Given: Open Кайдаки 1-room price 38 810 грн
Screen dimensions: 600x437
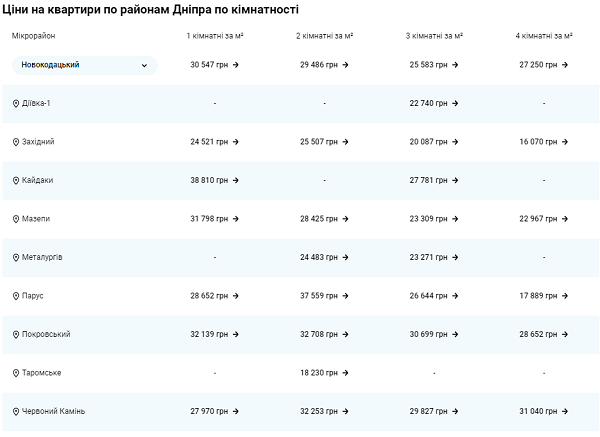Looking at the screenshot, I should (214, 180).
